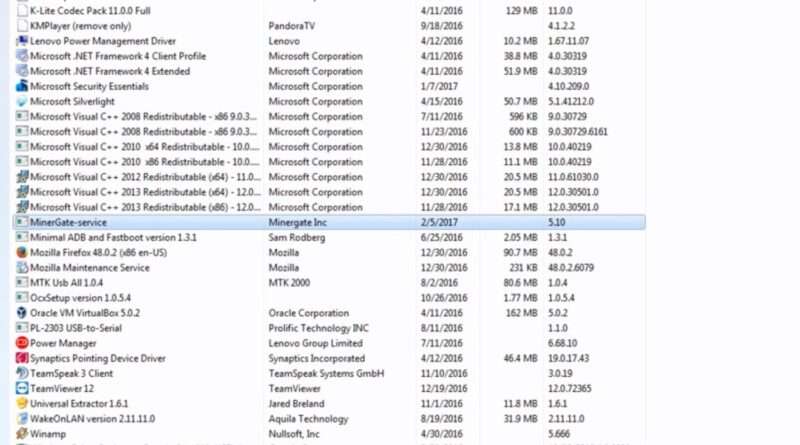800x445 pixels.
Task: Select Visual C++ 2010 x64 Redistributable
Action: [x=145, y=146]
